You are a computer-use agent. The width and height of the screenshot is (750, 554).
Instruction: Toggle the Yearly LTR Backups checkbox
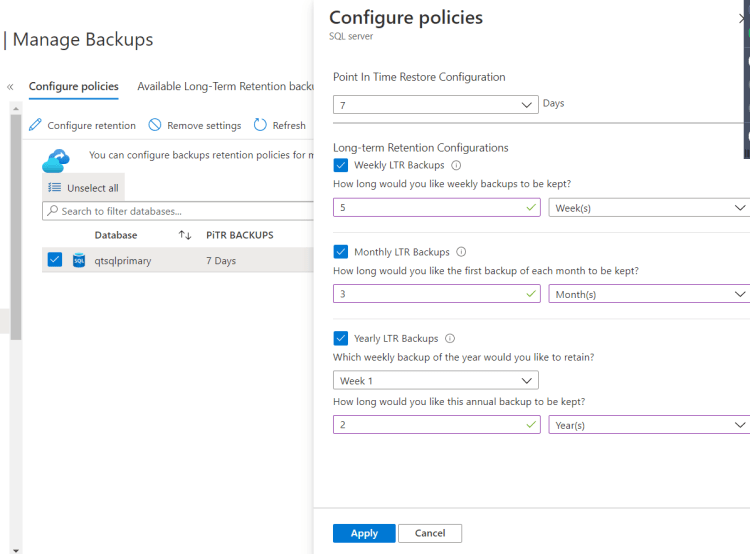click(x=341, y=339)
